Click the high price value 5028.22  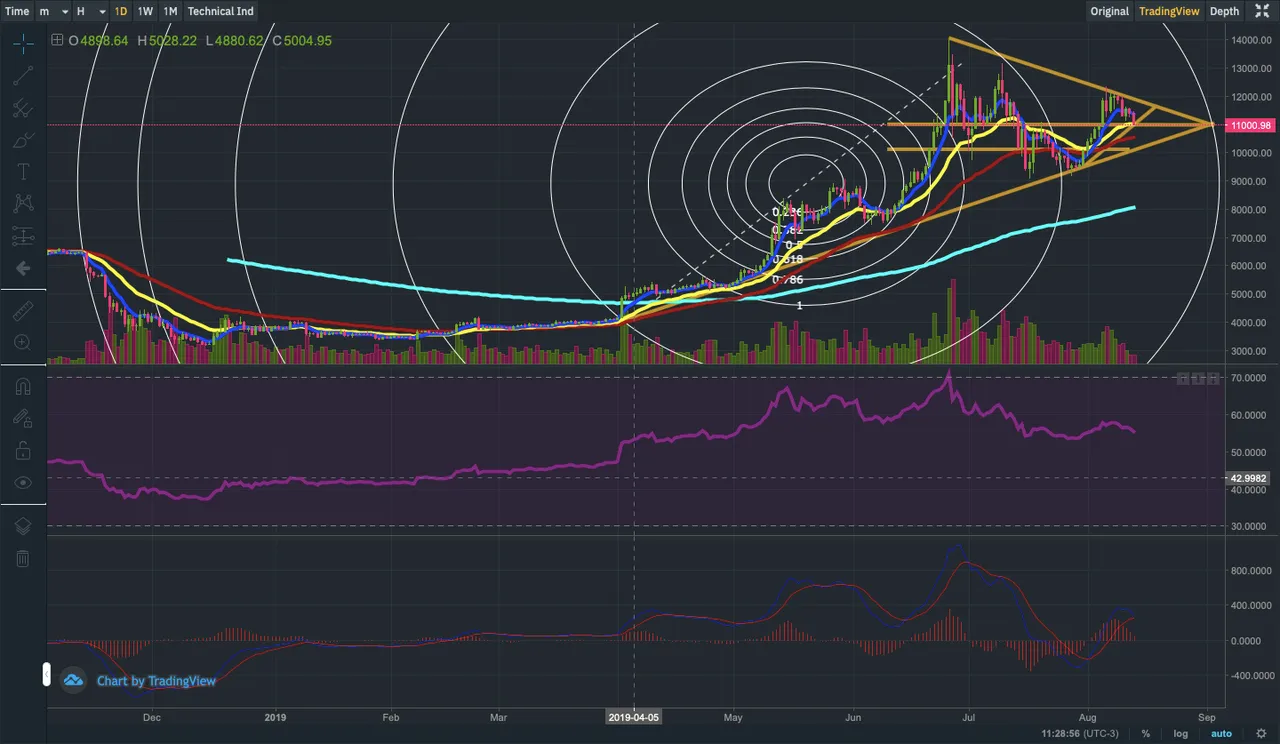pos(172,41)
